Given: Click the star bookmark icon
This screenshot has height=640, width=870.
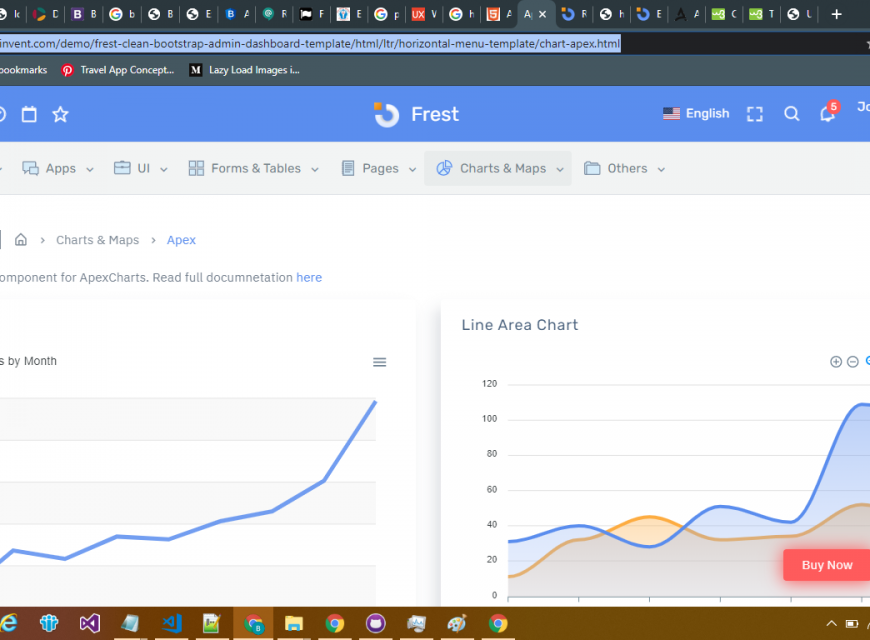Looking at the screenshot, I should (60, 114).
